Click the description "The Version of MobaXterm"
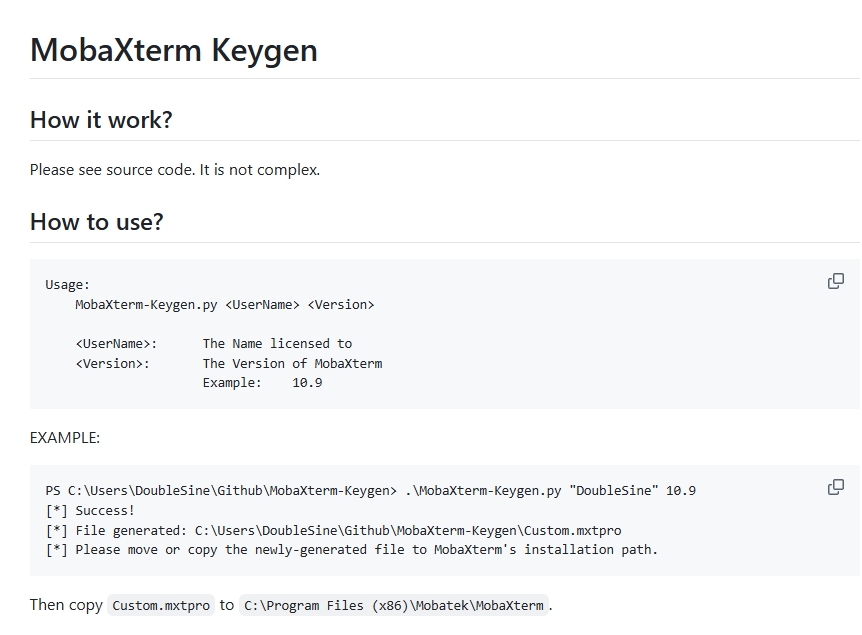Screen dimensions: 862x635 coord(292,363)
